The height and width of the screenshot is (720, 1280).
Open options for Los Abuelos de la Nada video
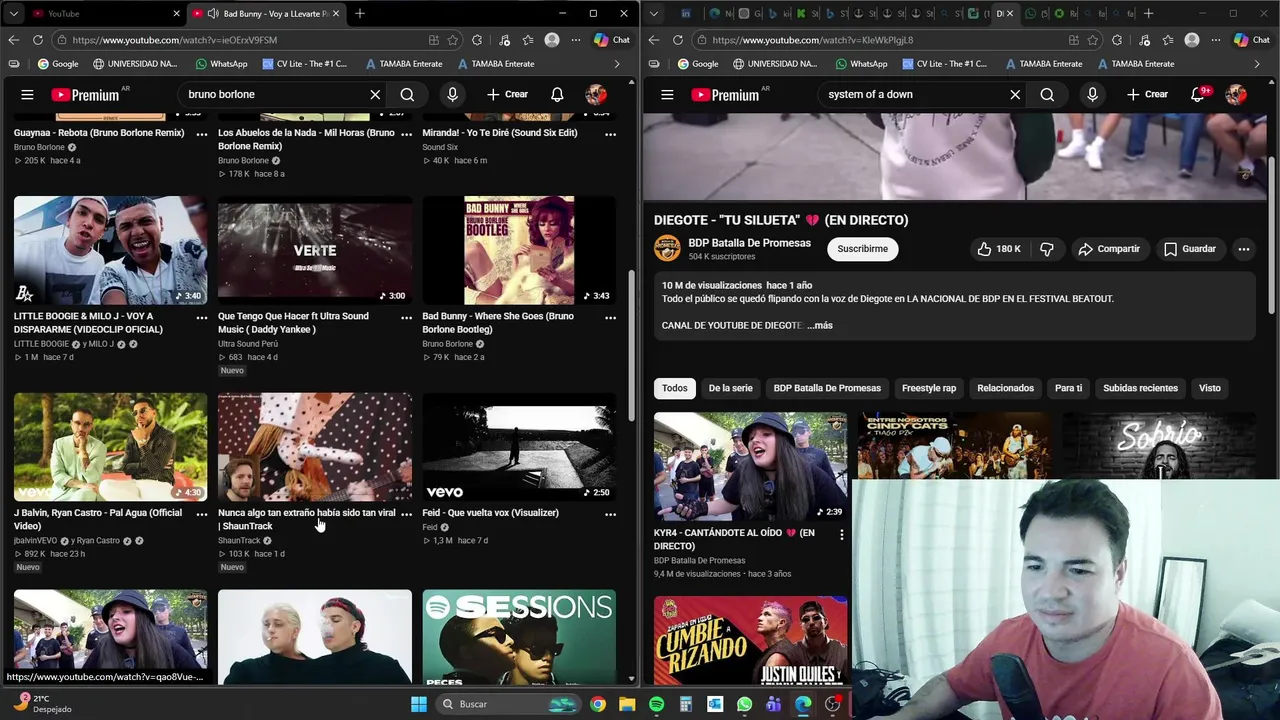point(406,133)
